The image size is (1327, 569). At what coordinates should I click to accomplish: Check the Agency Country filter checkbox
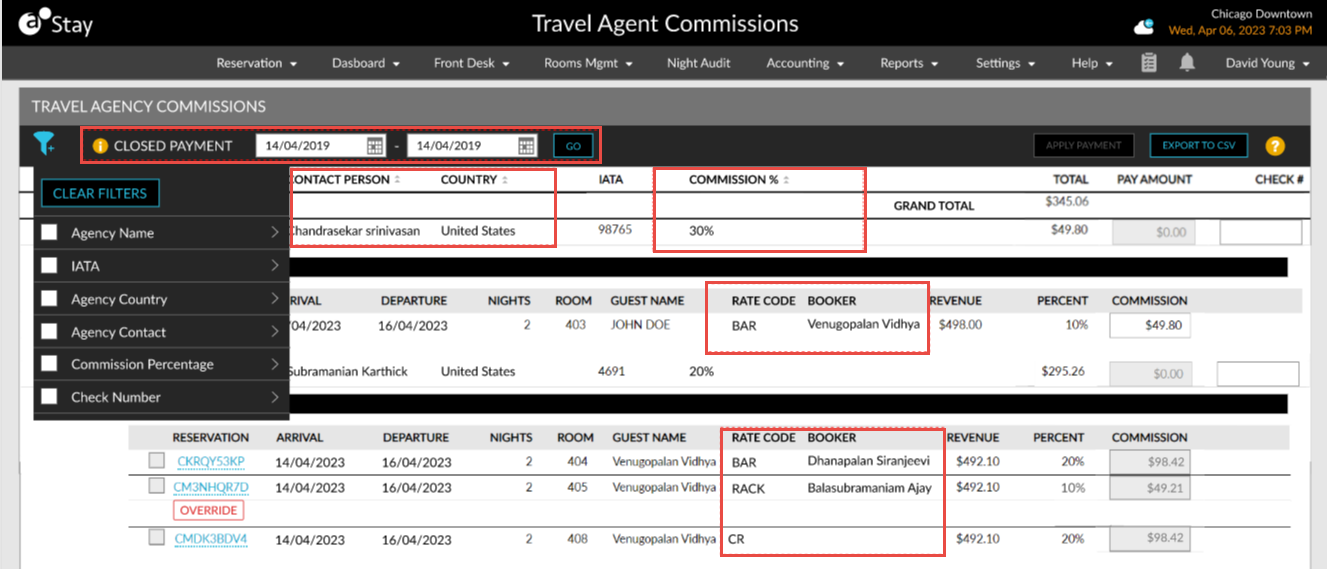(x=49, y=299)
